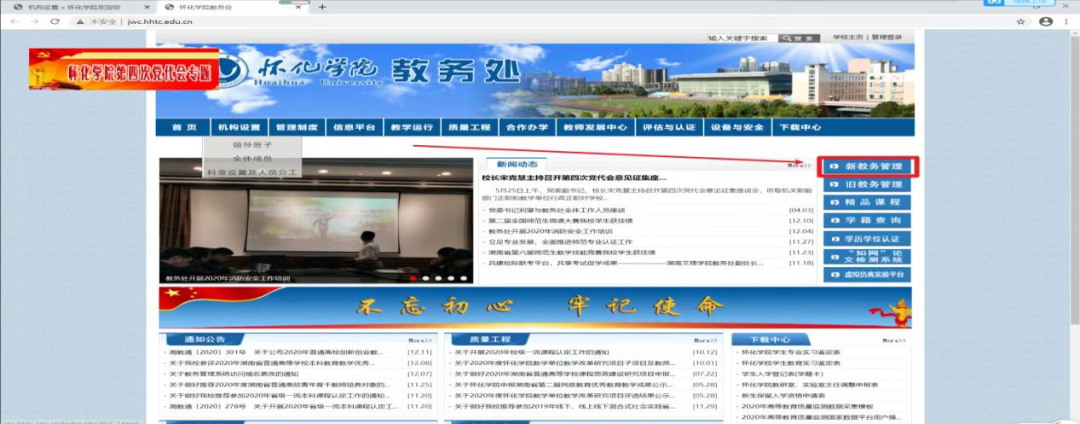Screen dimensions: 1080x424
Task: Select 领导班子 from the dropdown menu
Action: click(252, 145)
